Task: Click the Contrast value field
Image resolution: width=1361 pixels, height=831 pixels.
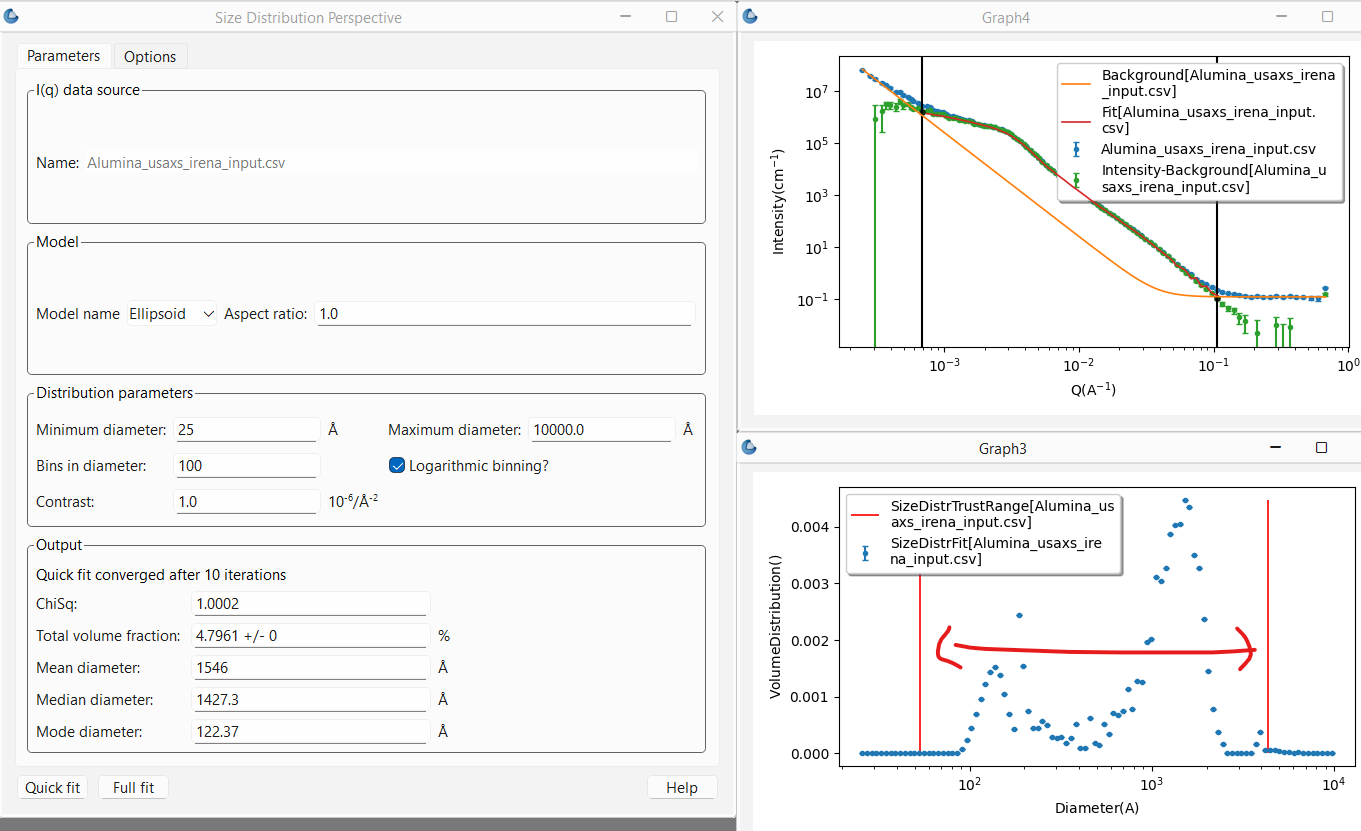Action: point(246,502)
